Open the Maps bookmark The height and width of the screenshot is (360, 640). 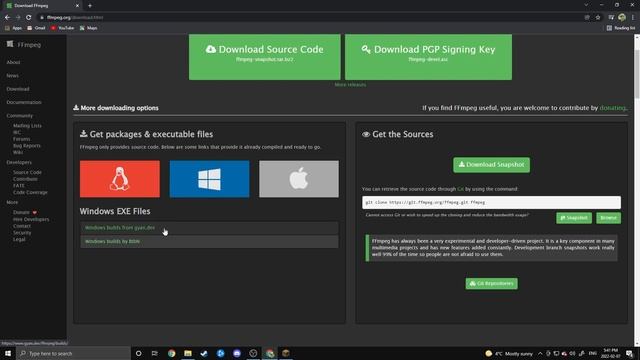(89, 28)
